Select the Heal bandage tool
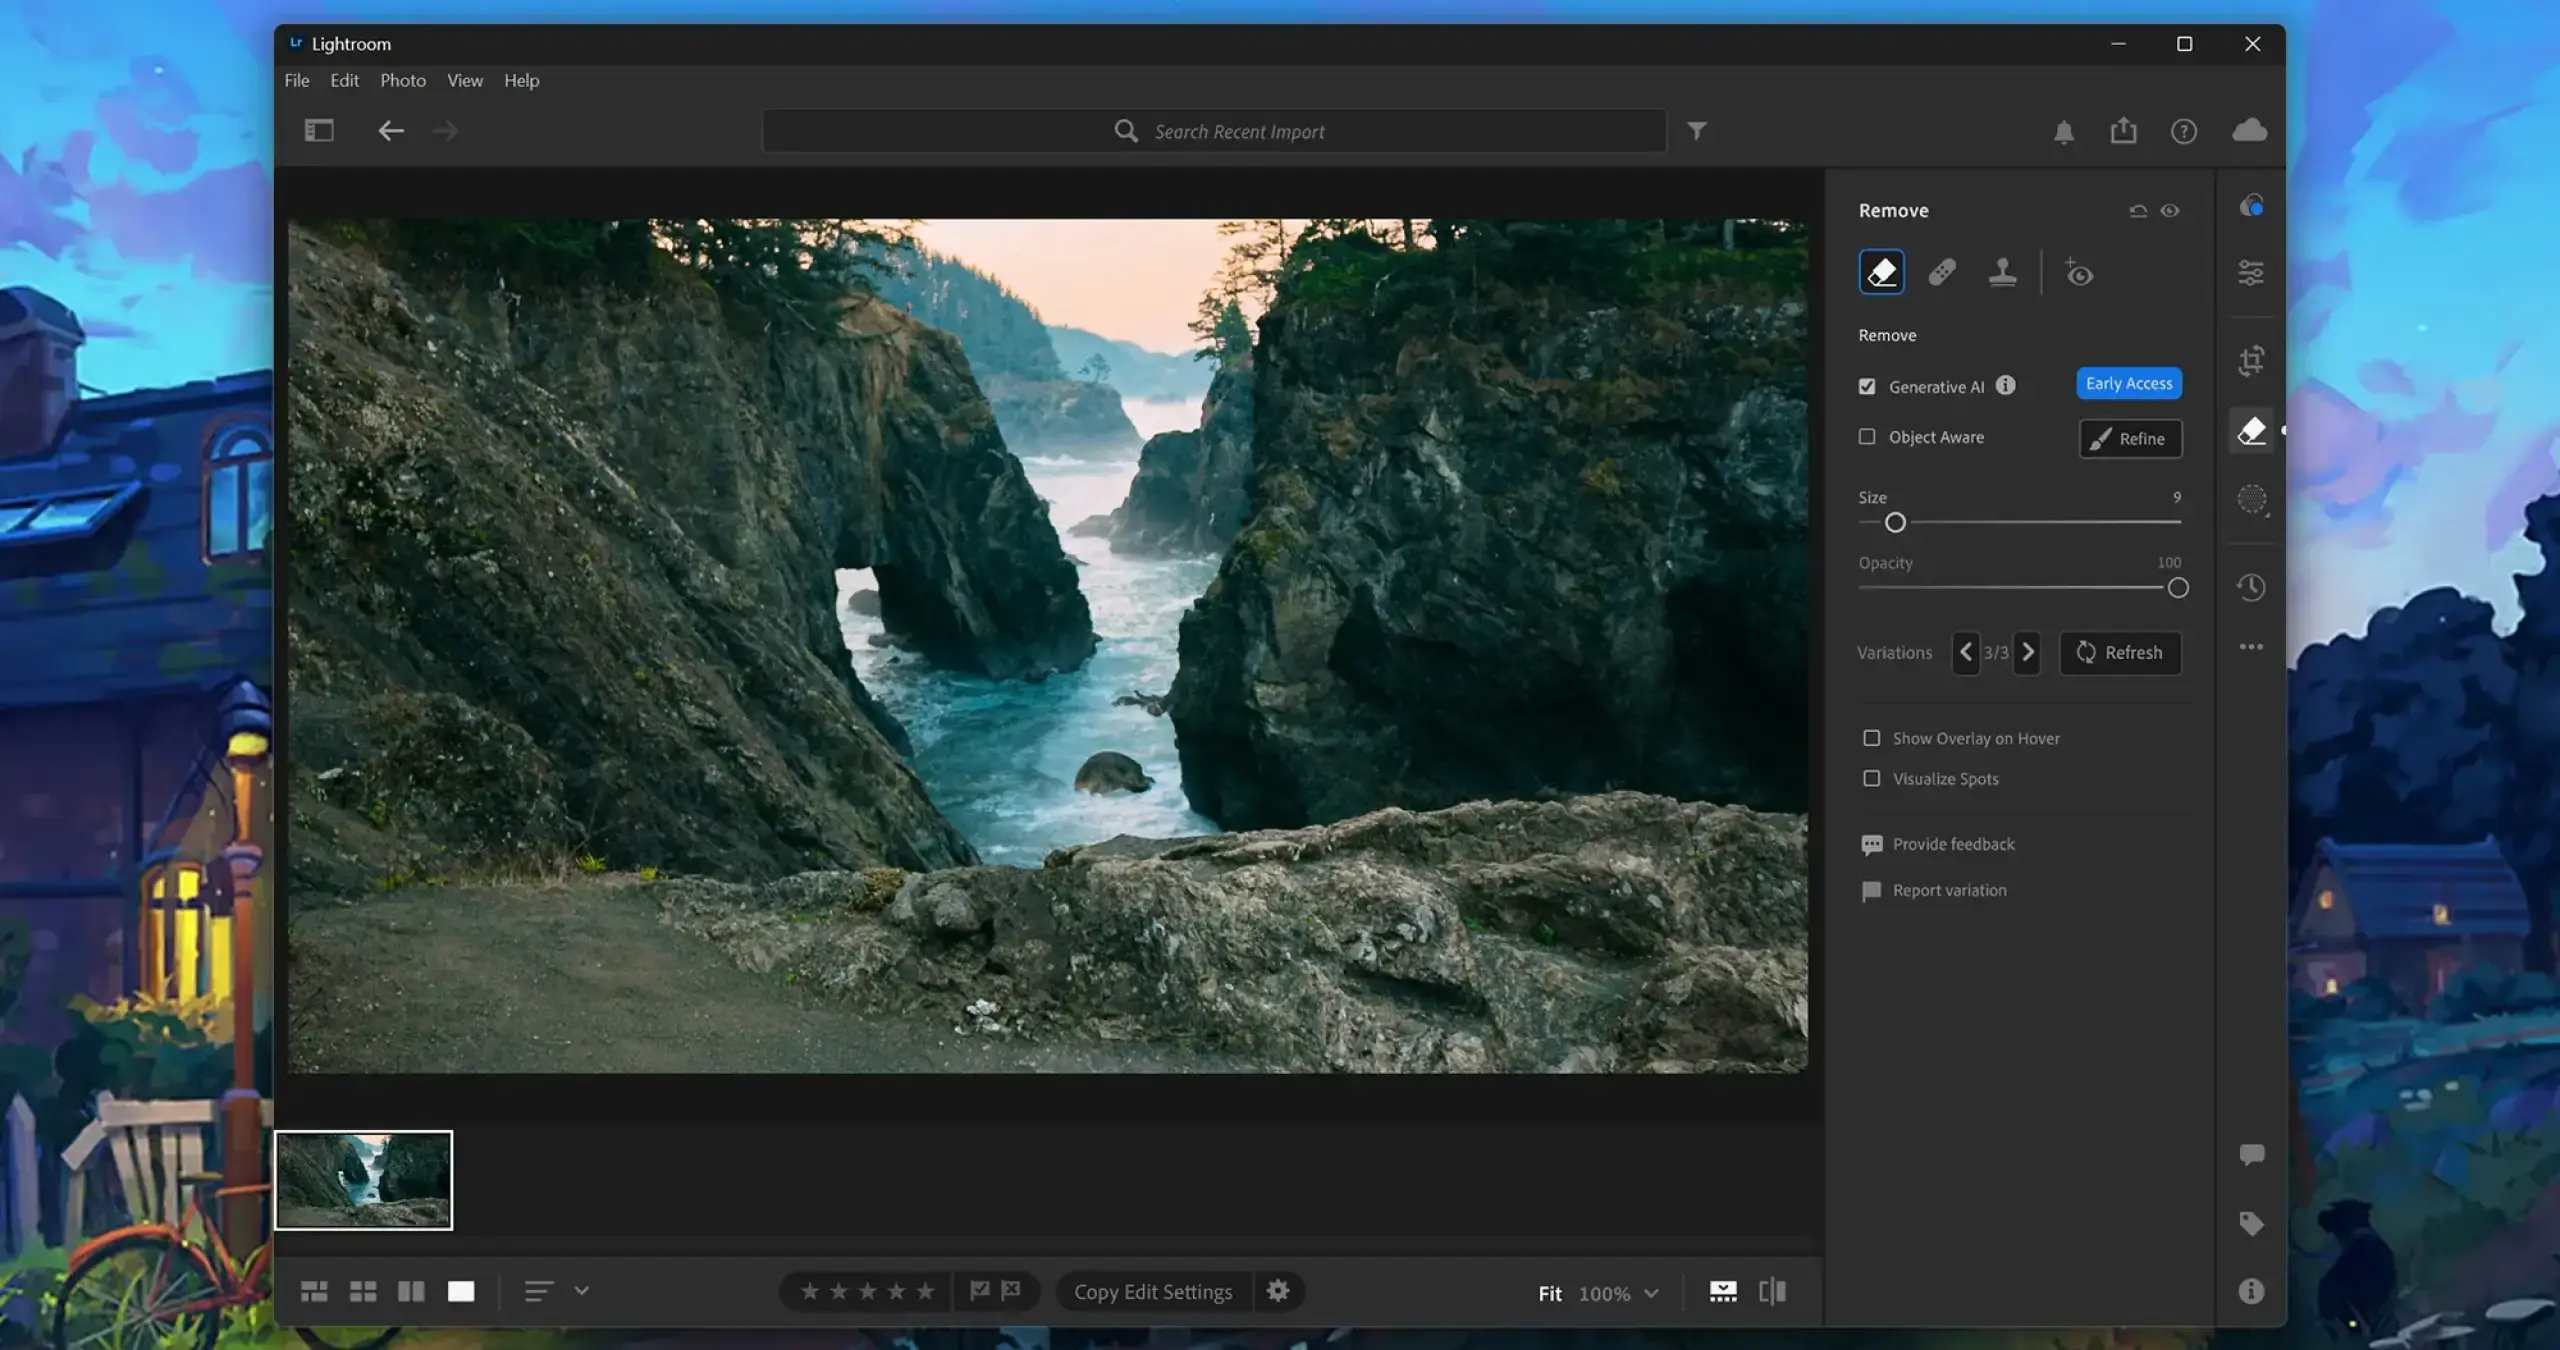The width and height of the screenshot is (2560, 1350). click(x=1942, y=272)
